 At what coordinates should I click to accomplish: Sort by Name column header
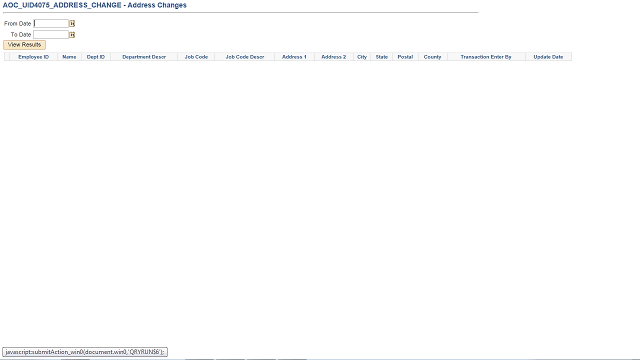click(x=69, y=57)
